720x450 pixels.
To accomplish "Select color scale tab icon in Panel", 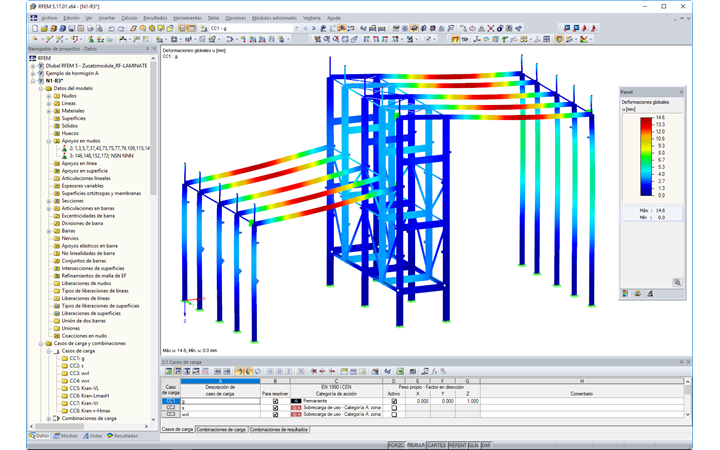I will [625, 293].
